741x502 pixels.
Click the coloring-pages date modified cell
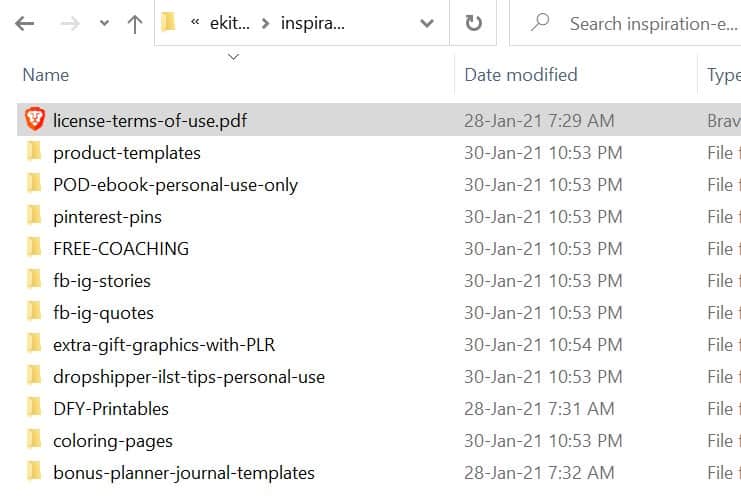[543, 441]
